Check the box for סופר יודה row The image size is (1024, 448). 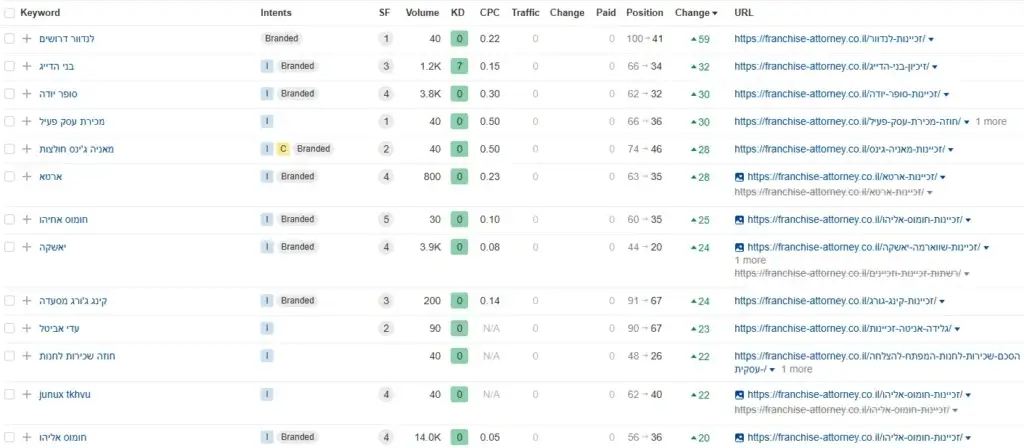(9, 94)
